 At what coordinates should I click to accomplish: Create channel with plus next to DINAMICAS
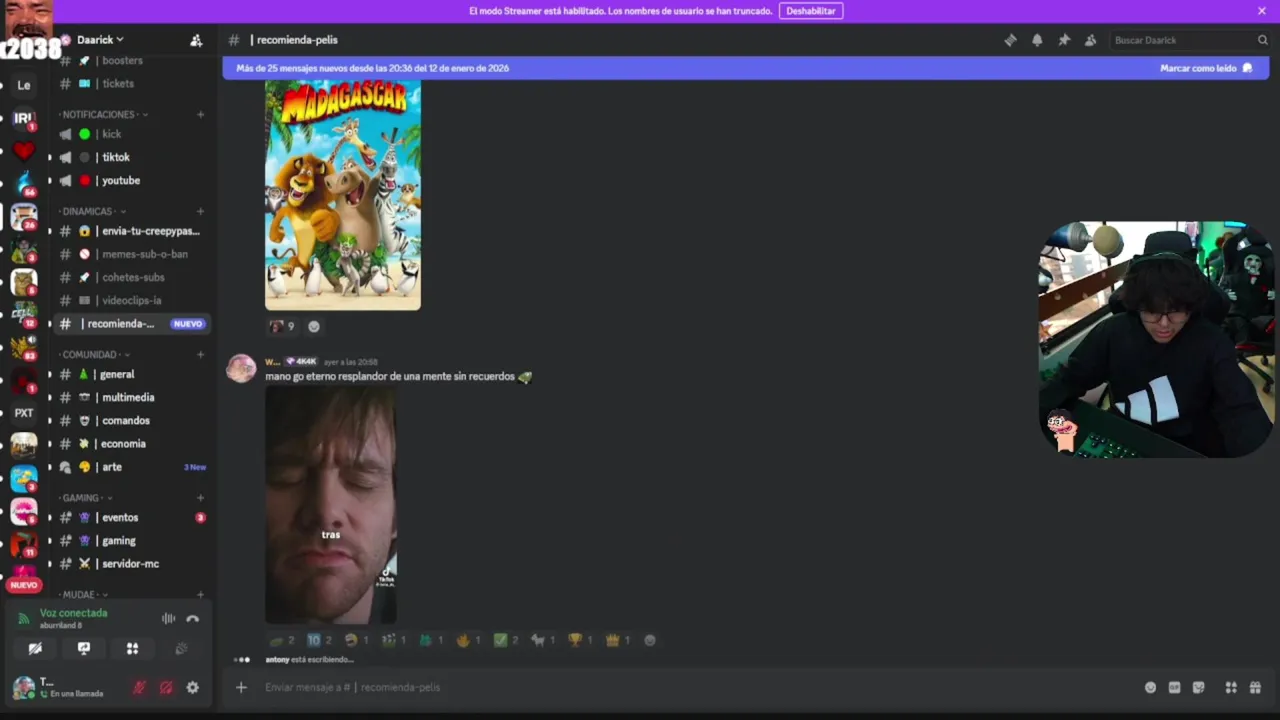tap(200, 212)
